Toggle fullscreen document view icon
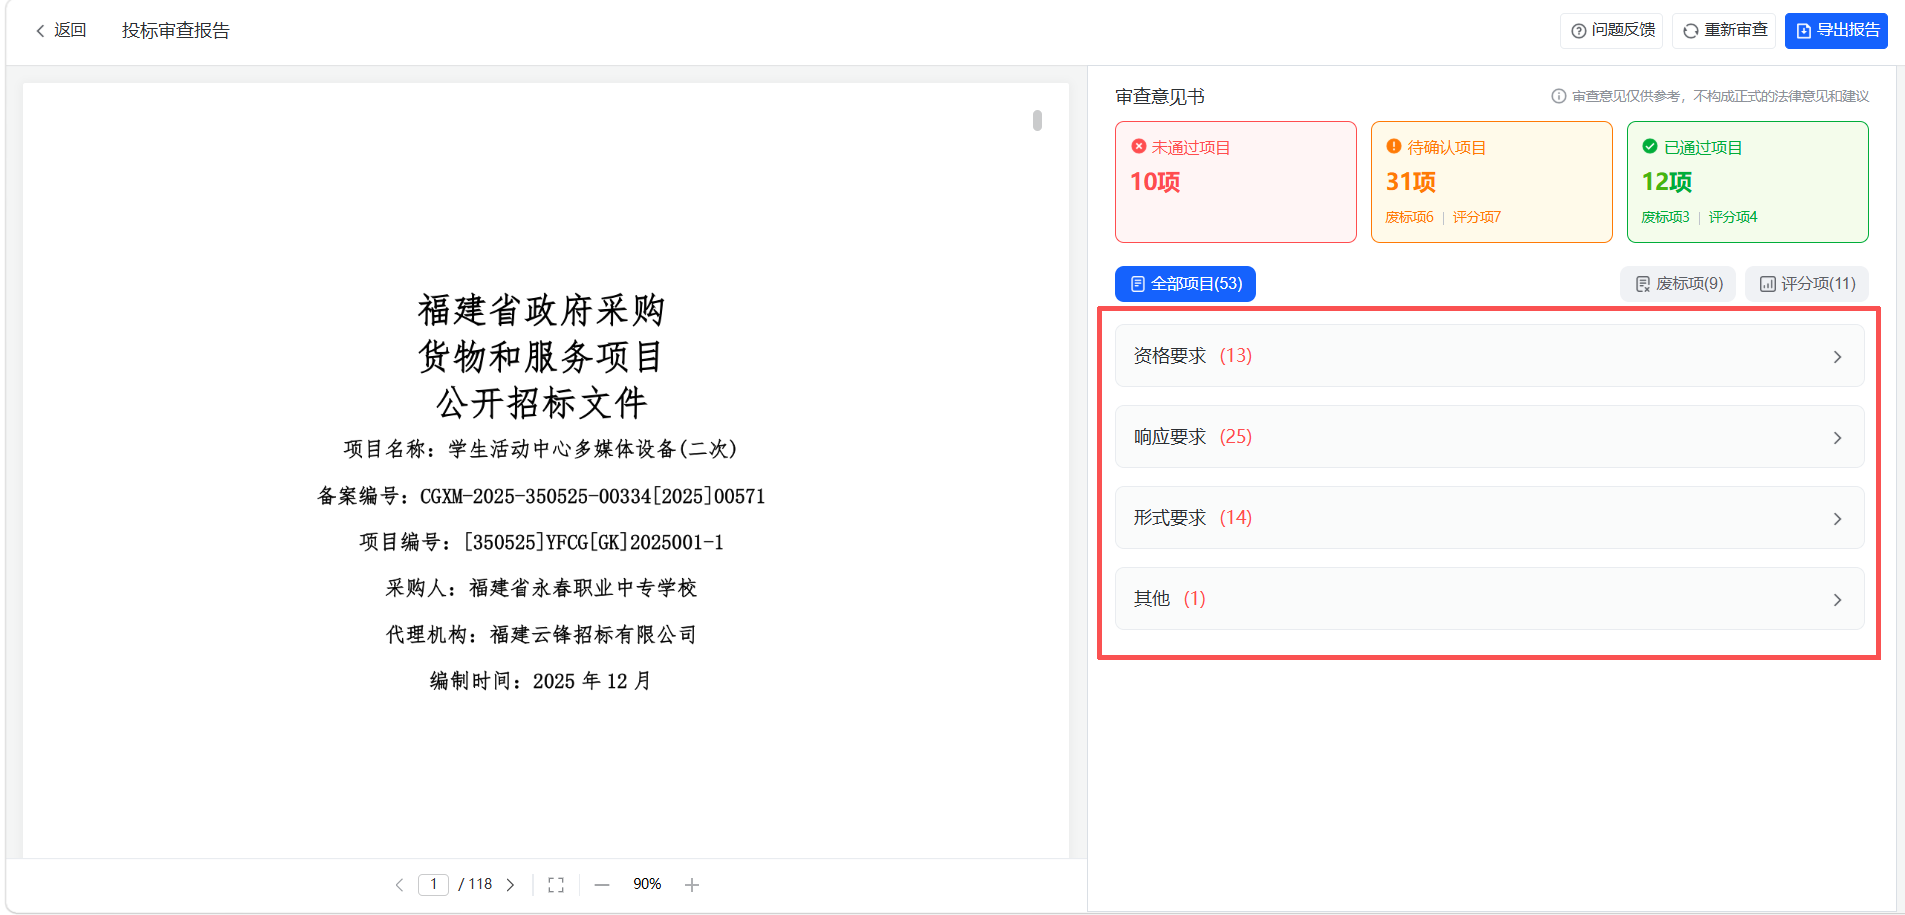Screen dimensions: 1905x915 [x=556, y=885]
